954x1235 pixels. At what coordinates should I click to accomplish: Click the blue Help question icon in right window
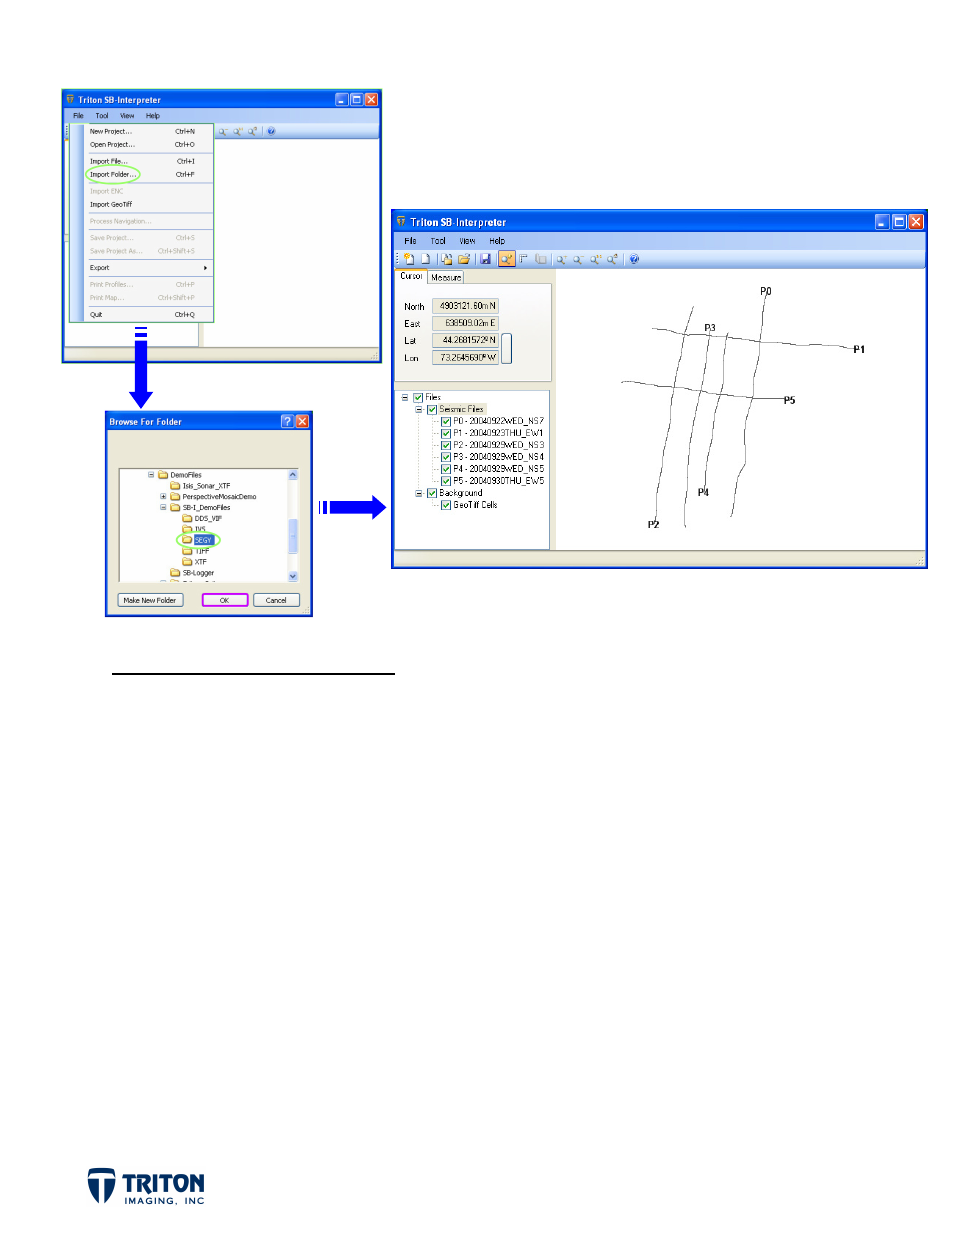click(634, 259)
